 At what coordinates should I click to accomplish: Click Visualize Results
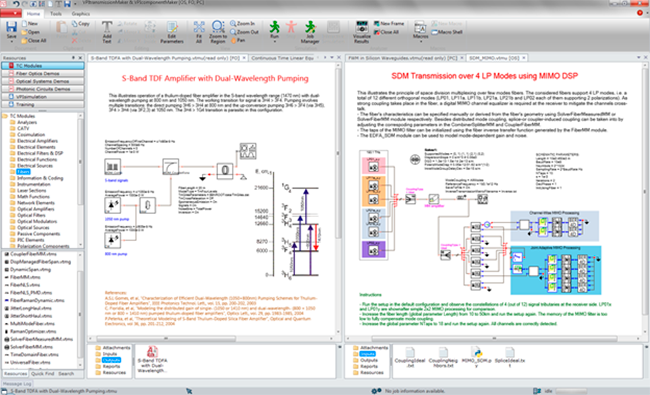tap(361, 32)
